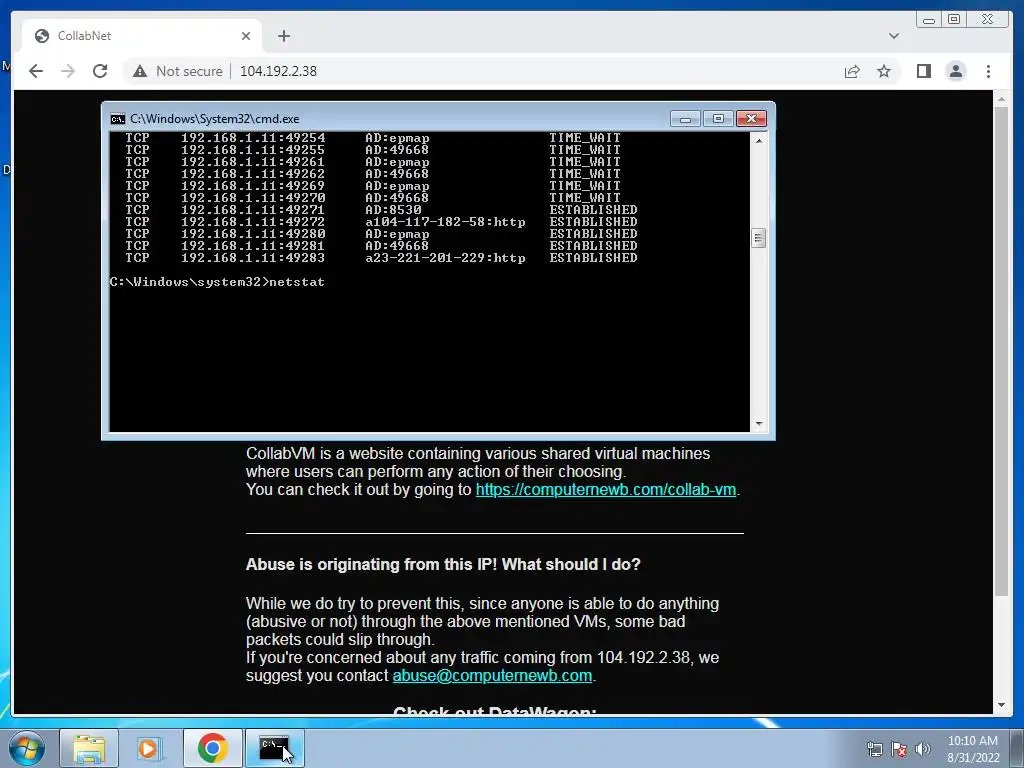Click the netstat command prompt line

217,282
